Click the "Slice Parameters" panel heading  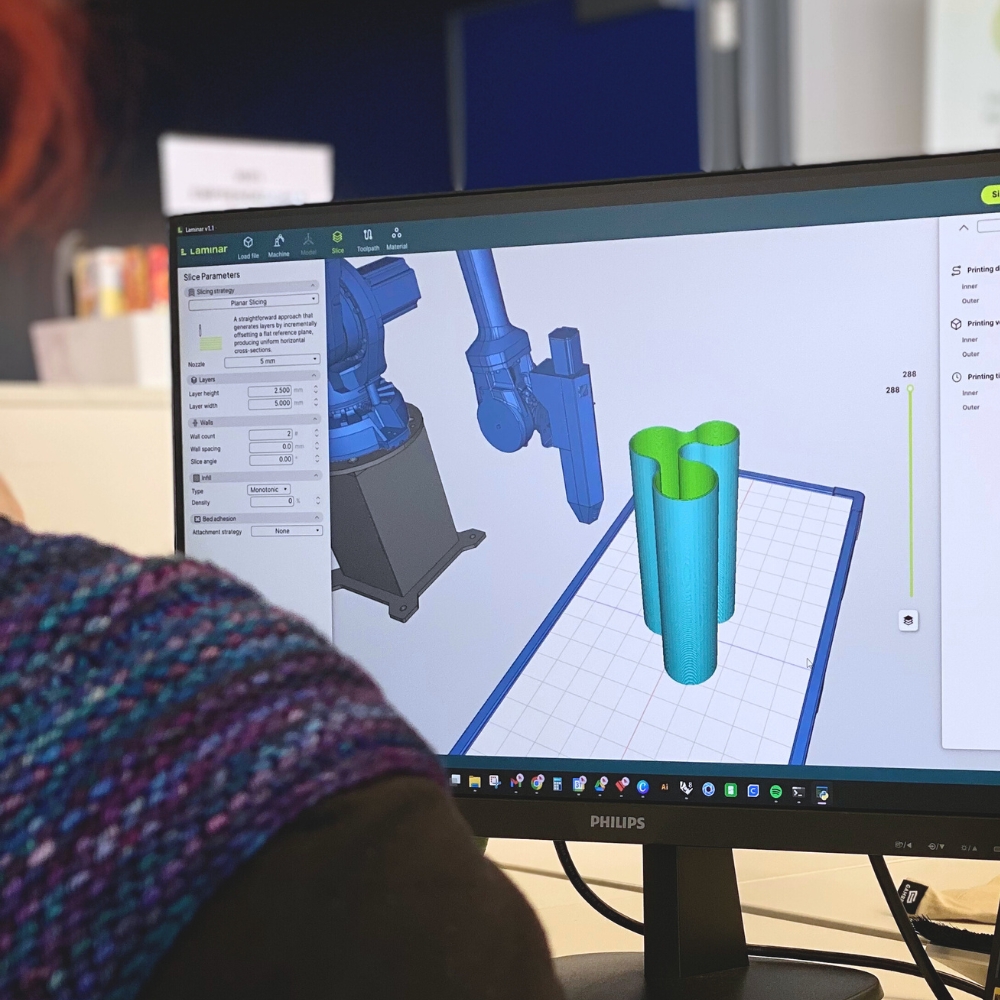pos(211,276)
